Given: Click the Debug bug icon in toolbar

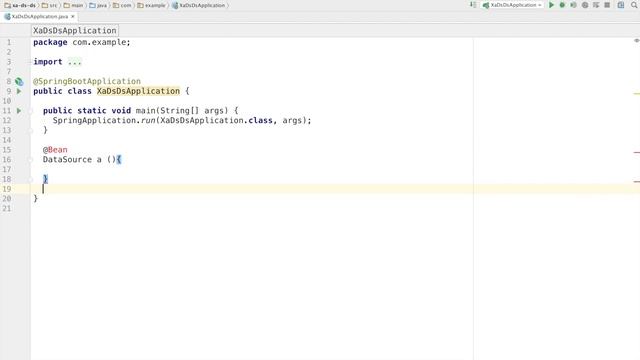Looking at the screenshot, I should (562, 5).
